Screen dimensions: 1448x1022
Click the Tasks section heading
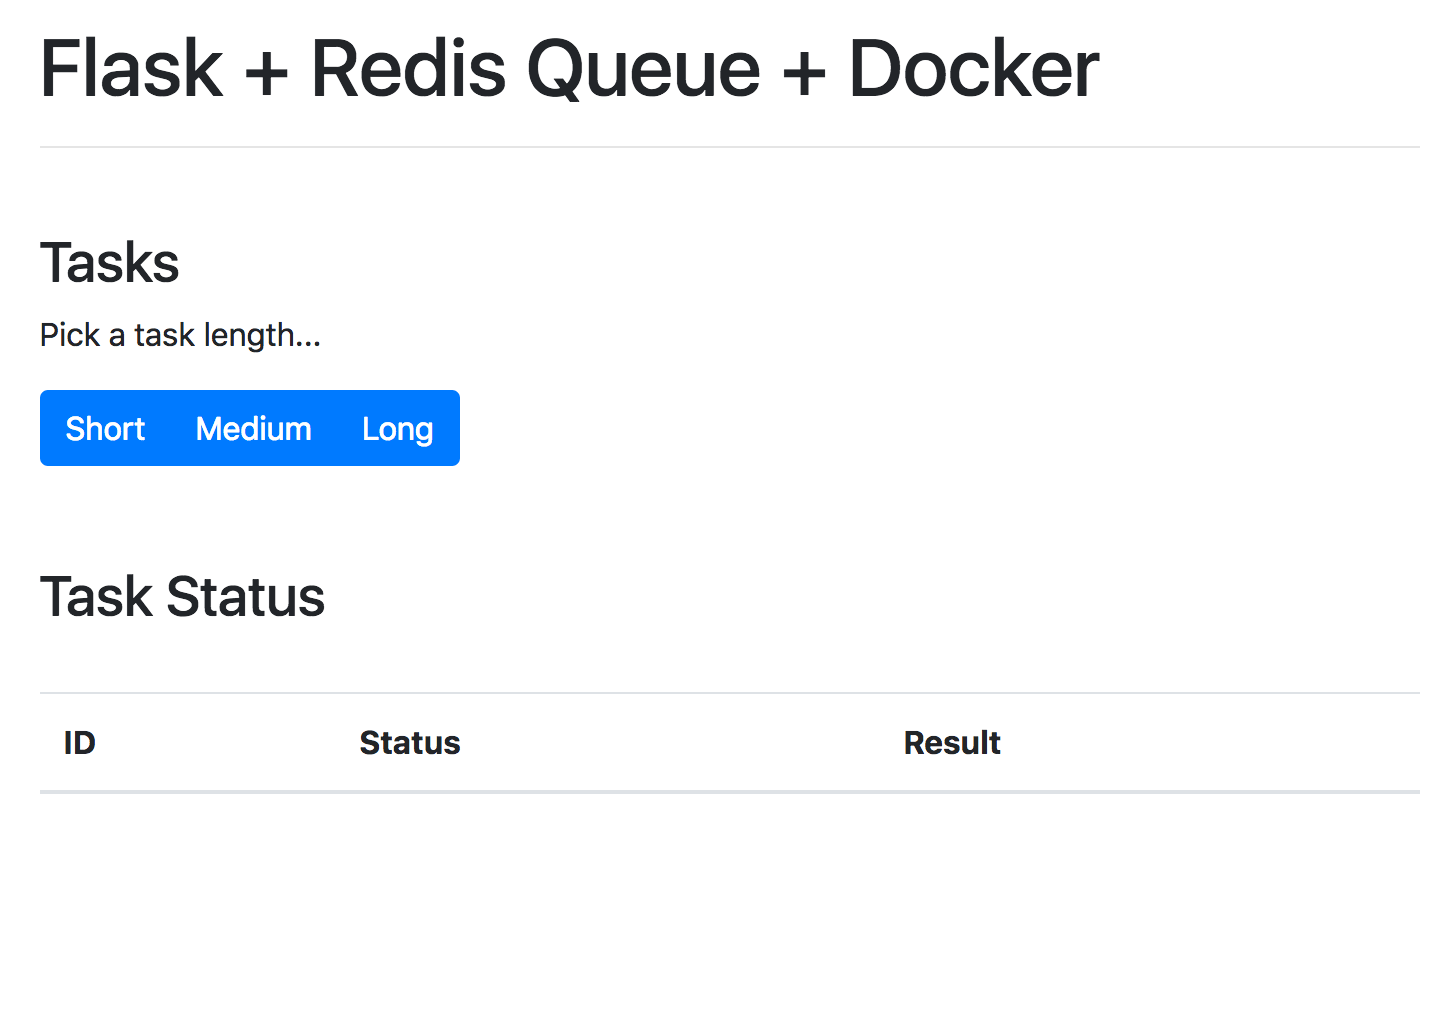[109, 262]
